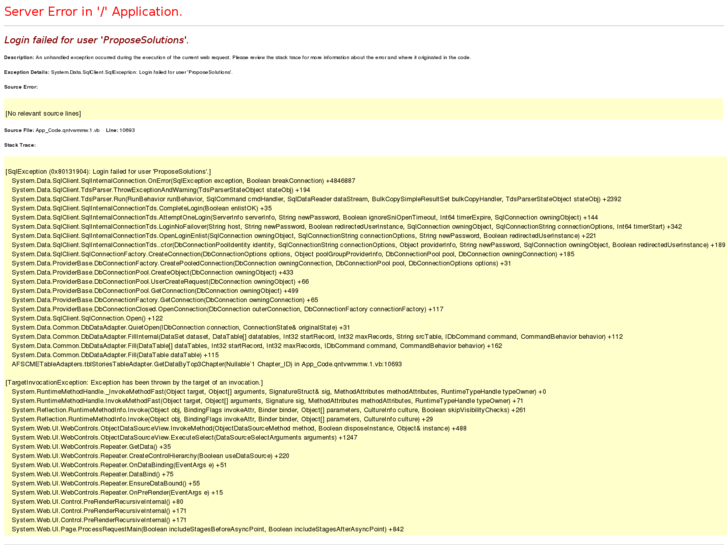This screenshot has width=727, height=545.
Task: Click the 'Server Error in '/' Application.' heading
Action: click(x=93, y=12)
